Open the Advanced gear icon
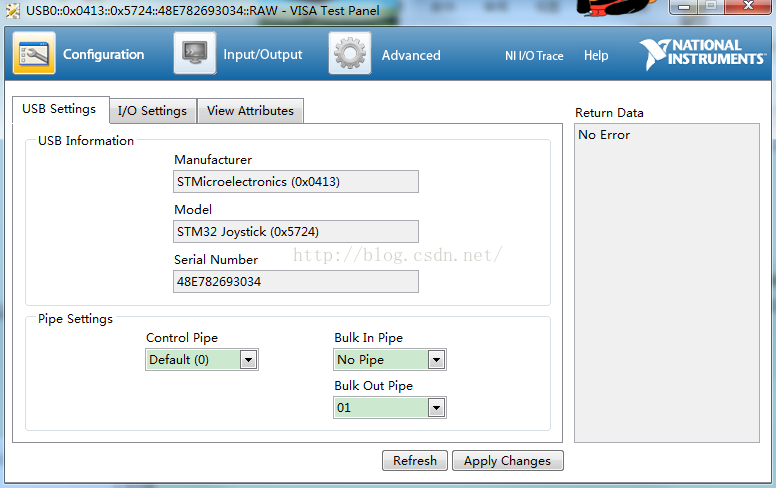 coord(350,53)
